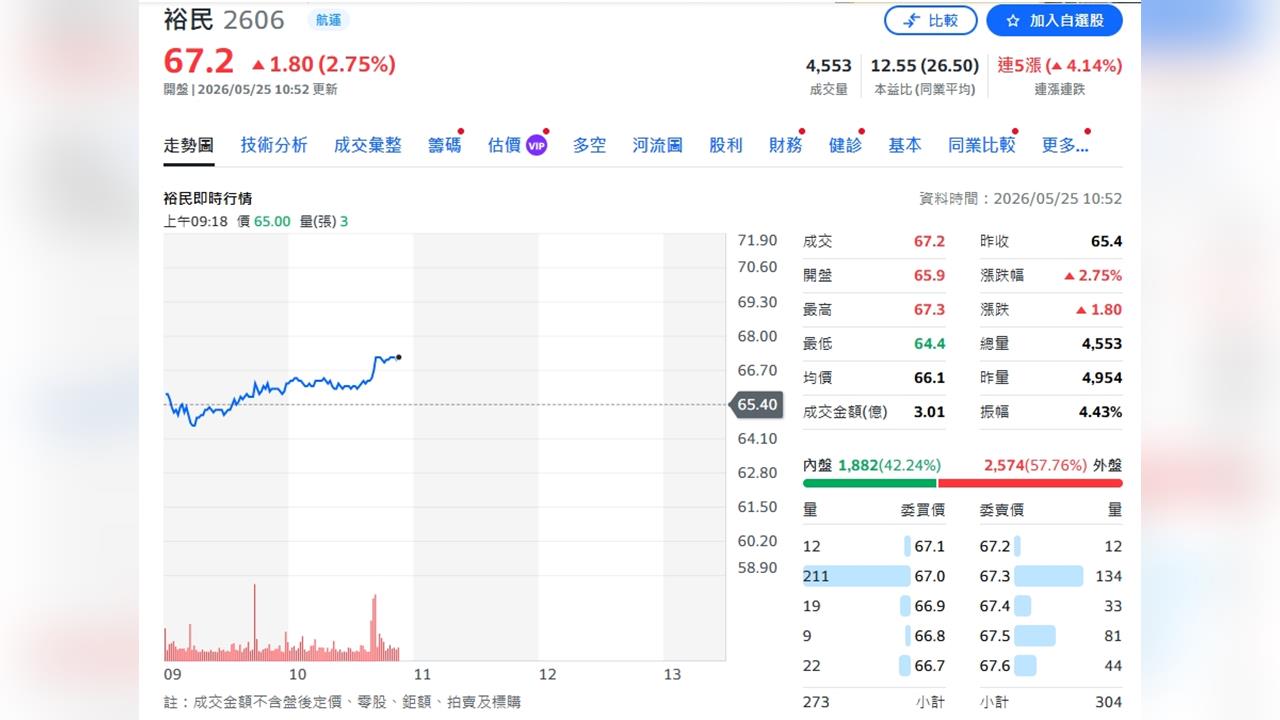
Task: Click the latest price dot on chart line
Action: (x=399, y=357)
